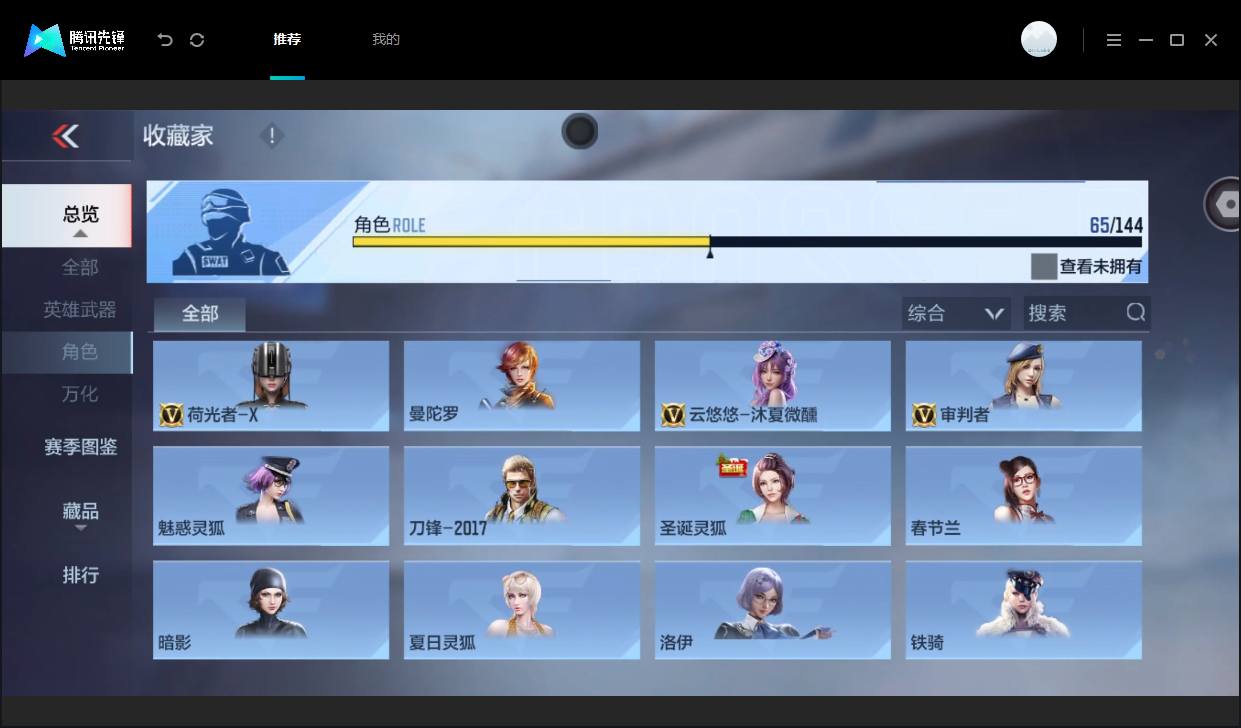Open 排行 in the sidebar
Screen dimensions: 1241x728
click(x=80, y=575)
